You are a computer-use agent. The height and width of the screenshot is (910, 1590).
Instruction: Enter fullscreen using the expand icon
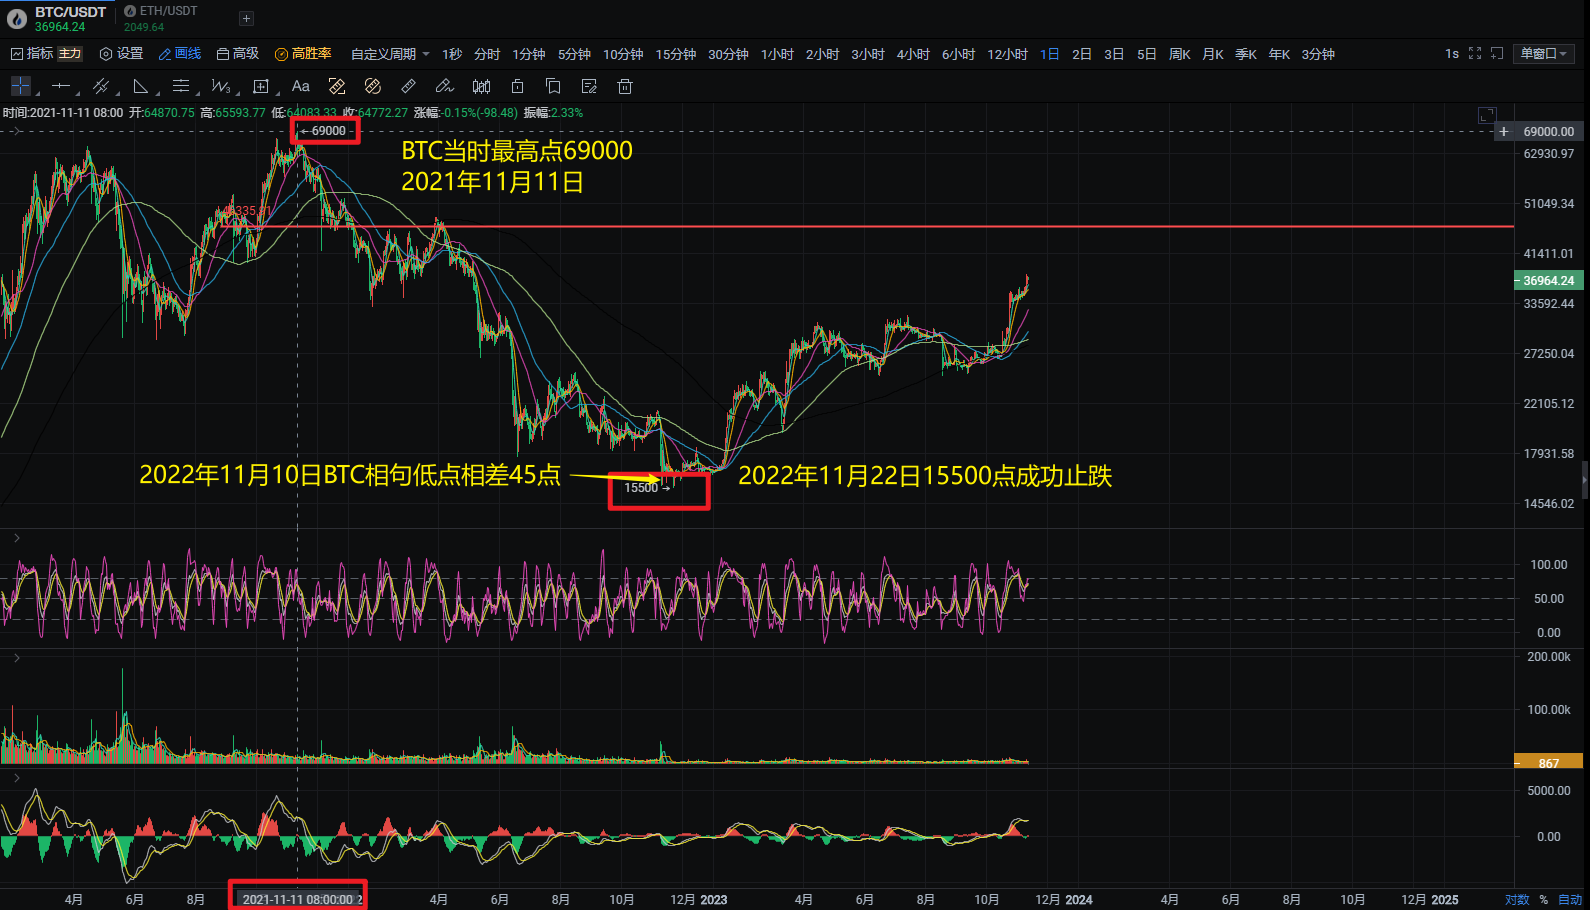click(x=1475, y=54)
